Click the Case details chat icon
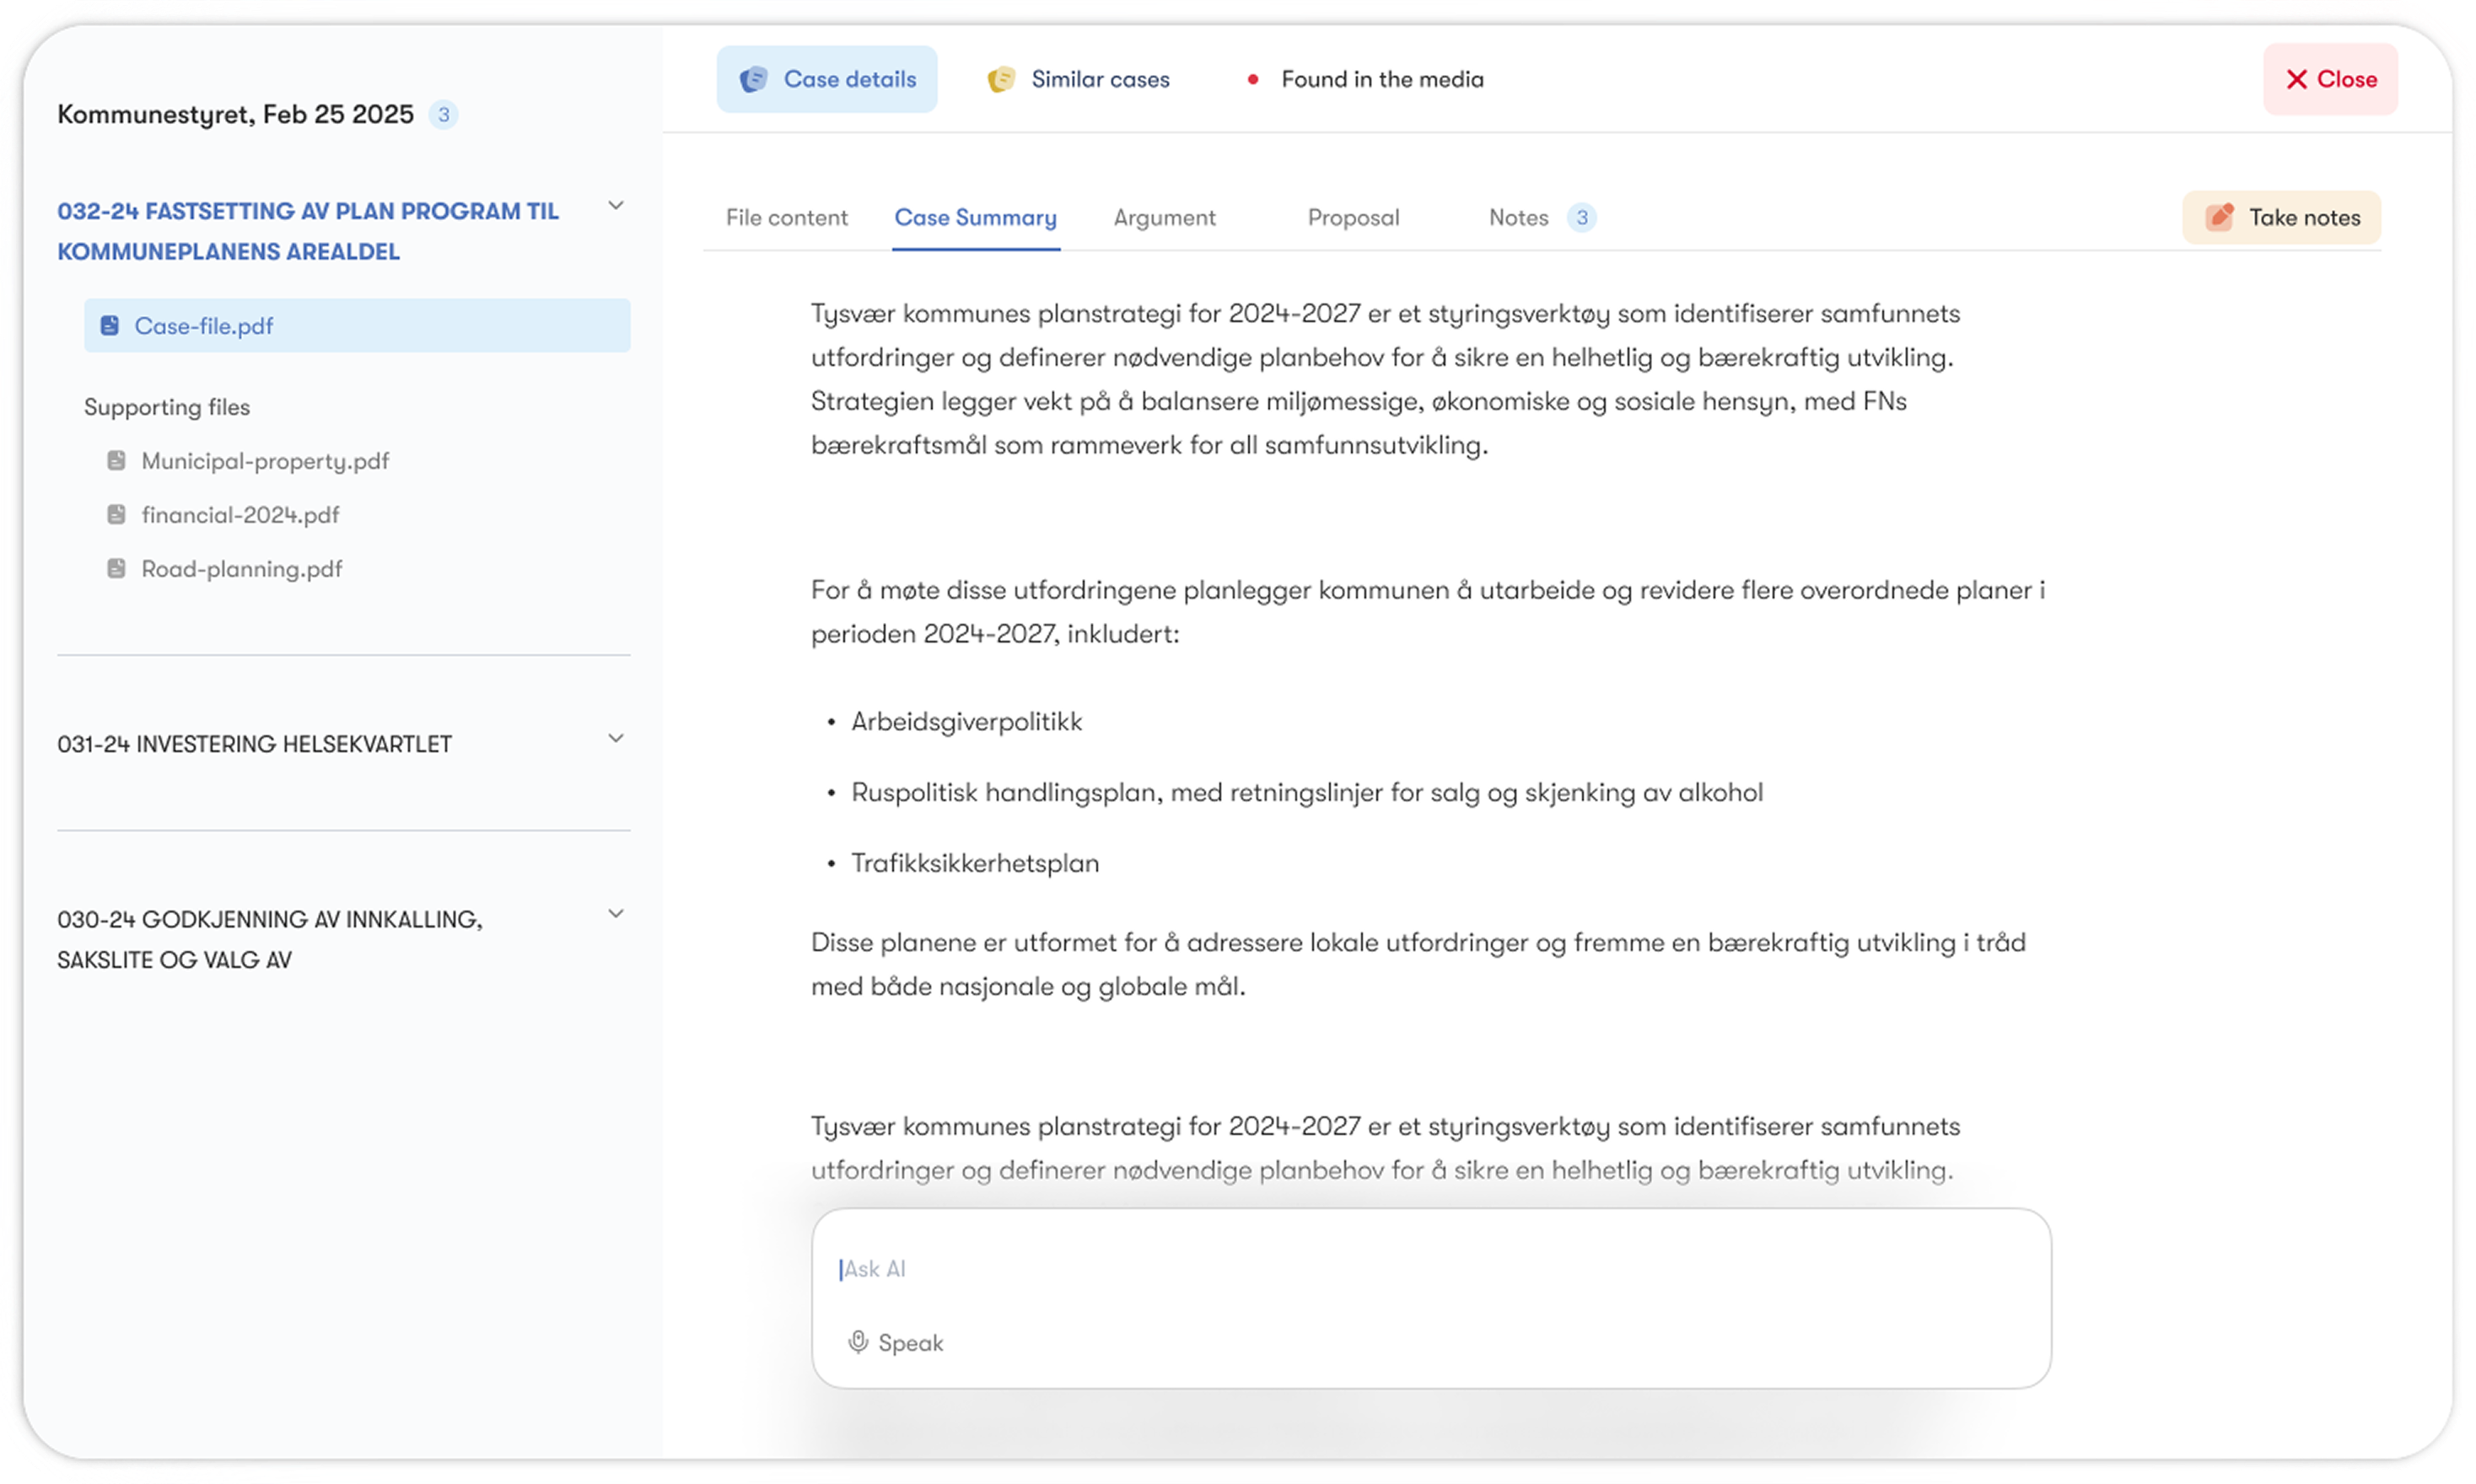Image resolution: width=2476 pixels, height=1484 pixels. [753, 79]
